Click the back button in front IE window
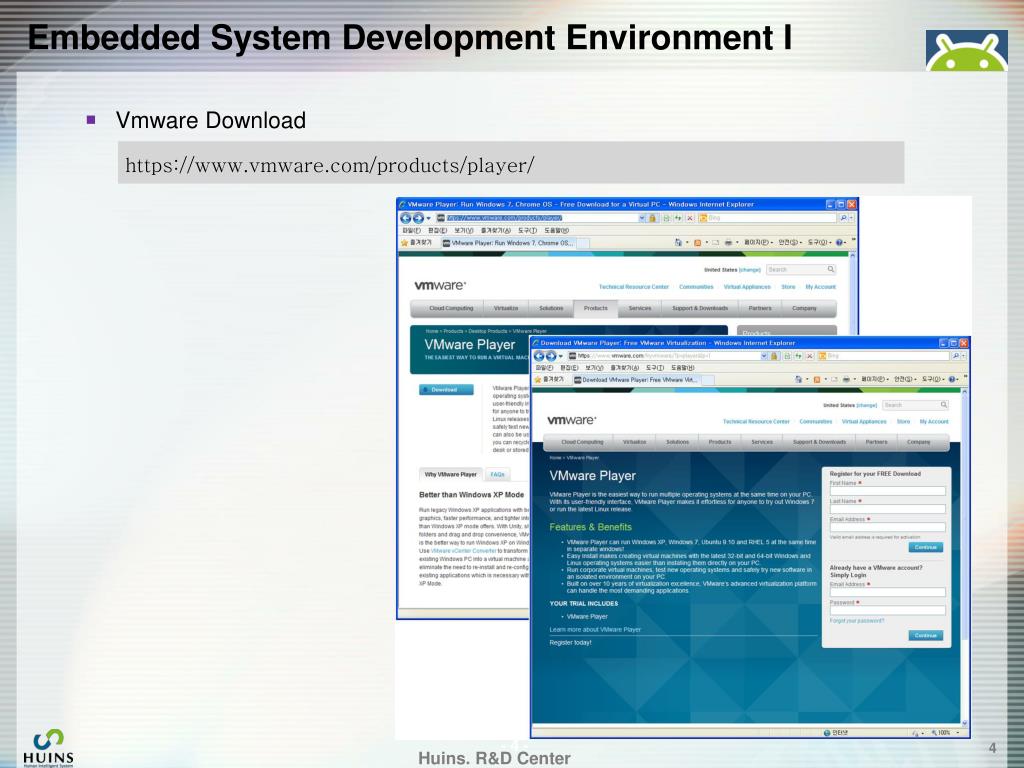 pos(539,356)
